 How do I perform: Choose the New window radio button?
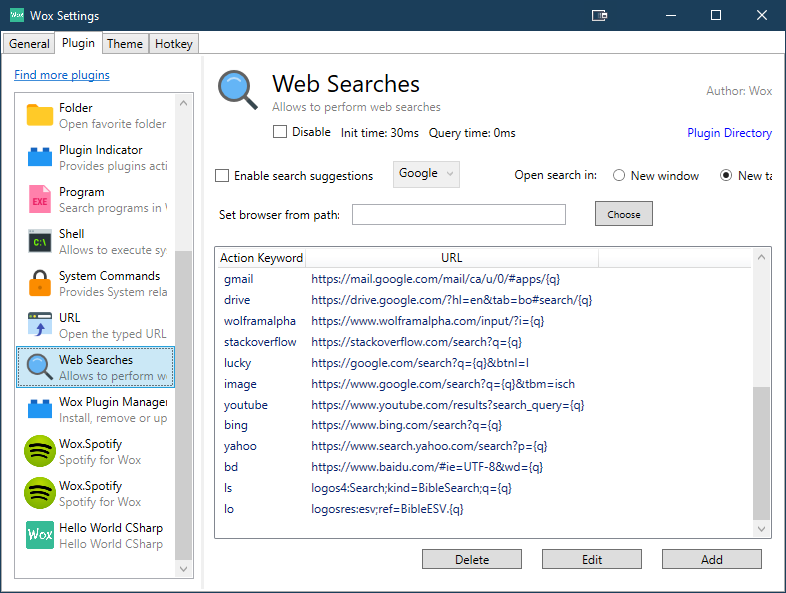[619, 175]
